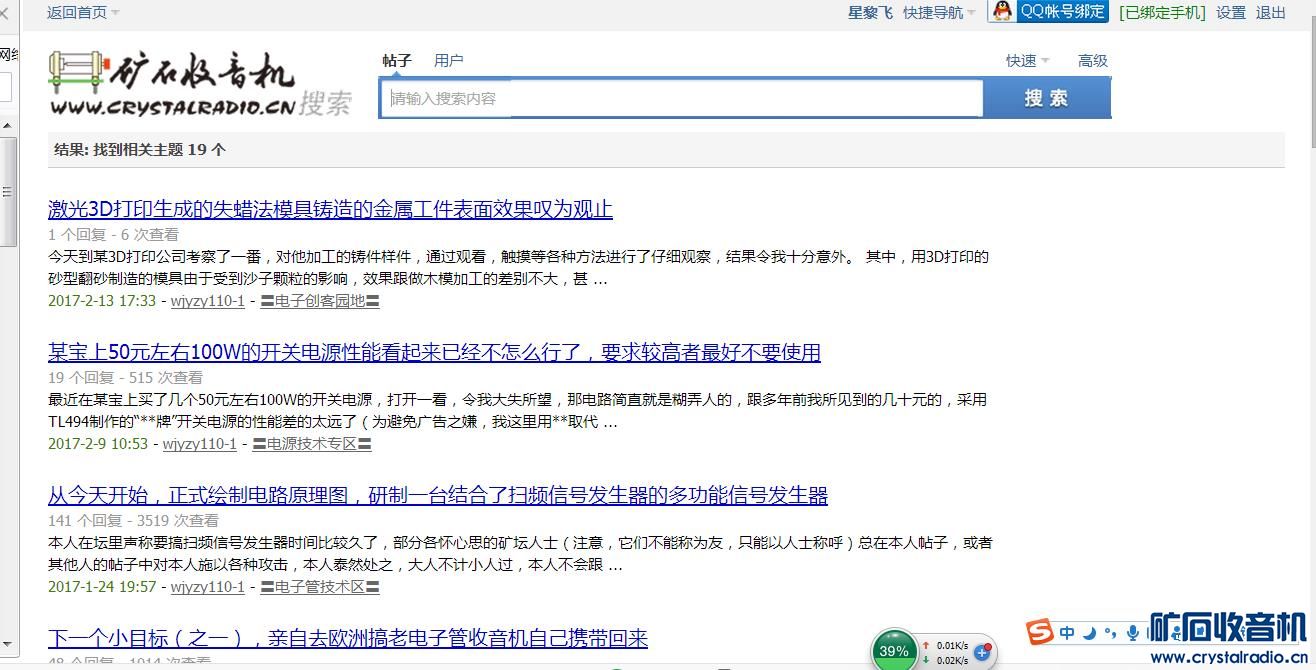The height and width of the screenshot is (670, 1316).
Task: Switch to the 用户 search tab
Action: (449, 61)
